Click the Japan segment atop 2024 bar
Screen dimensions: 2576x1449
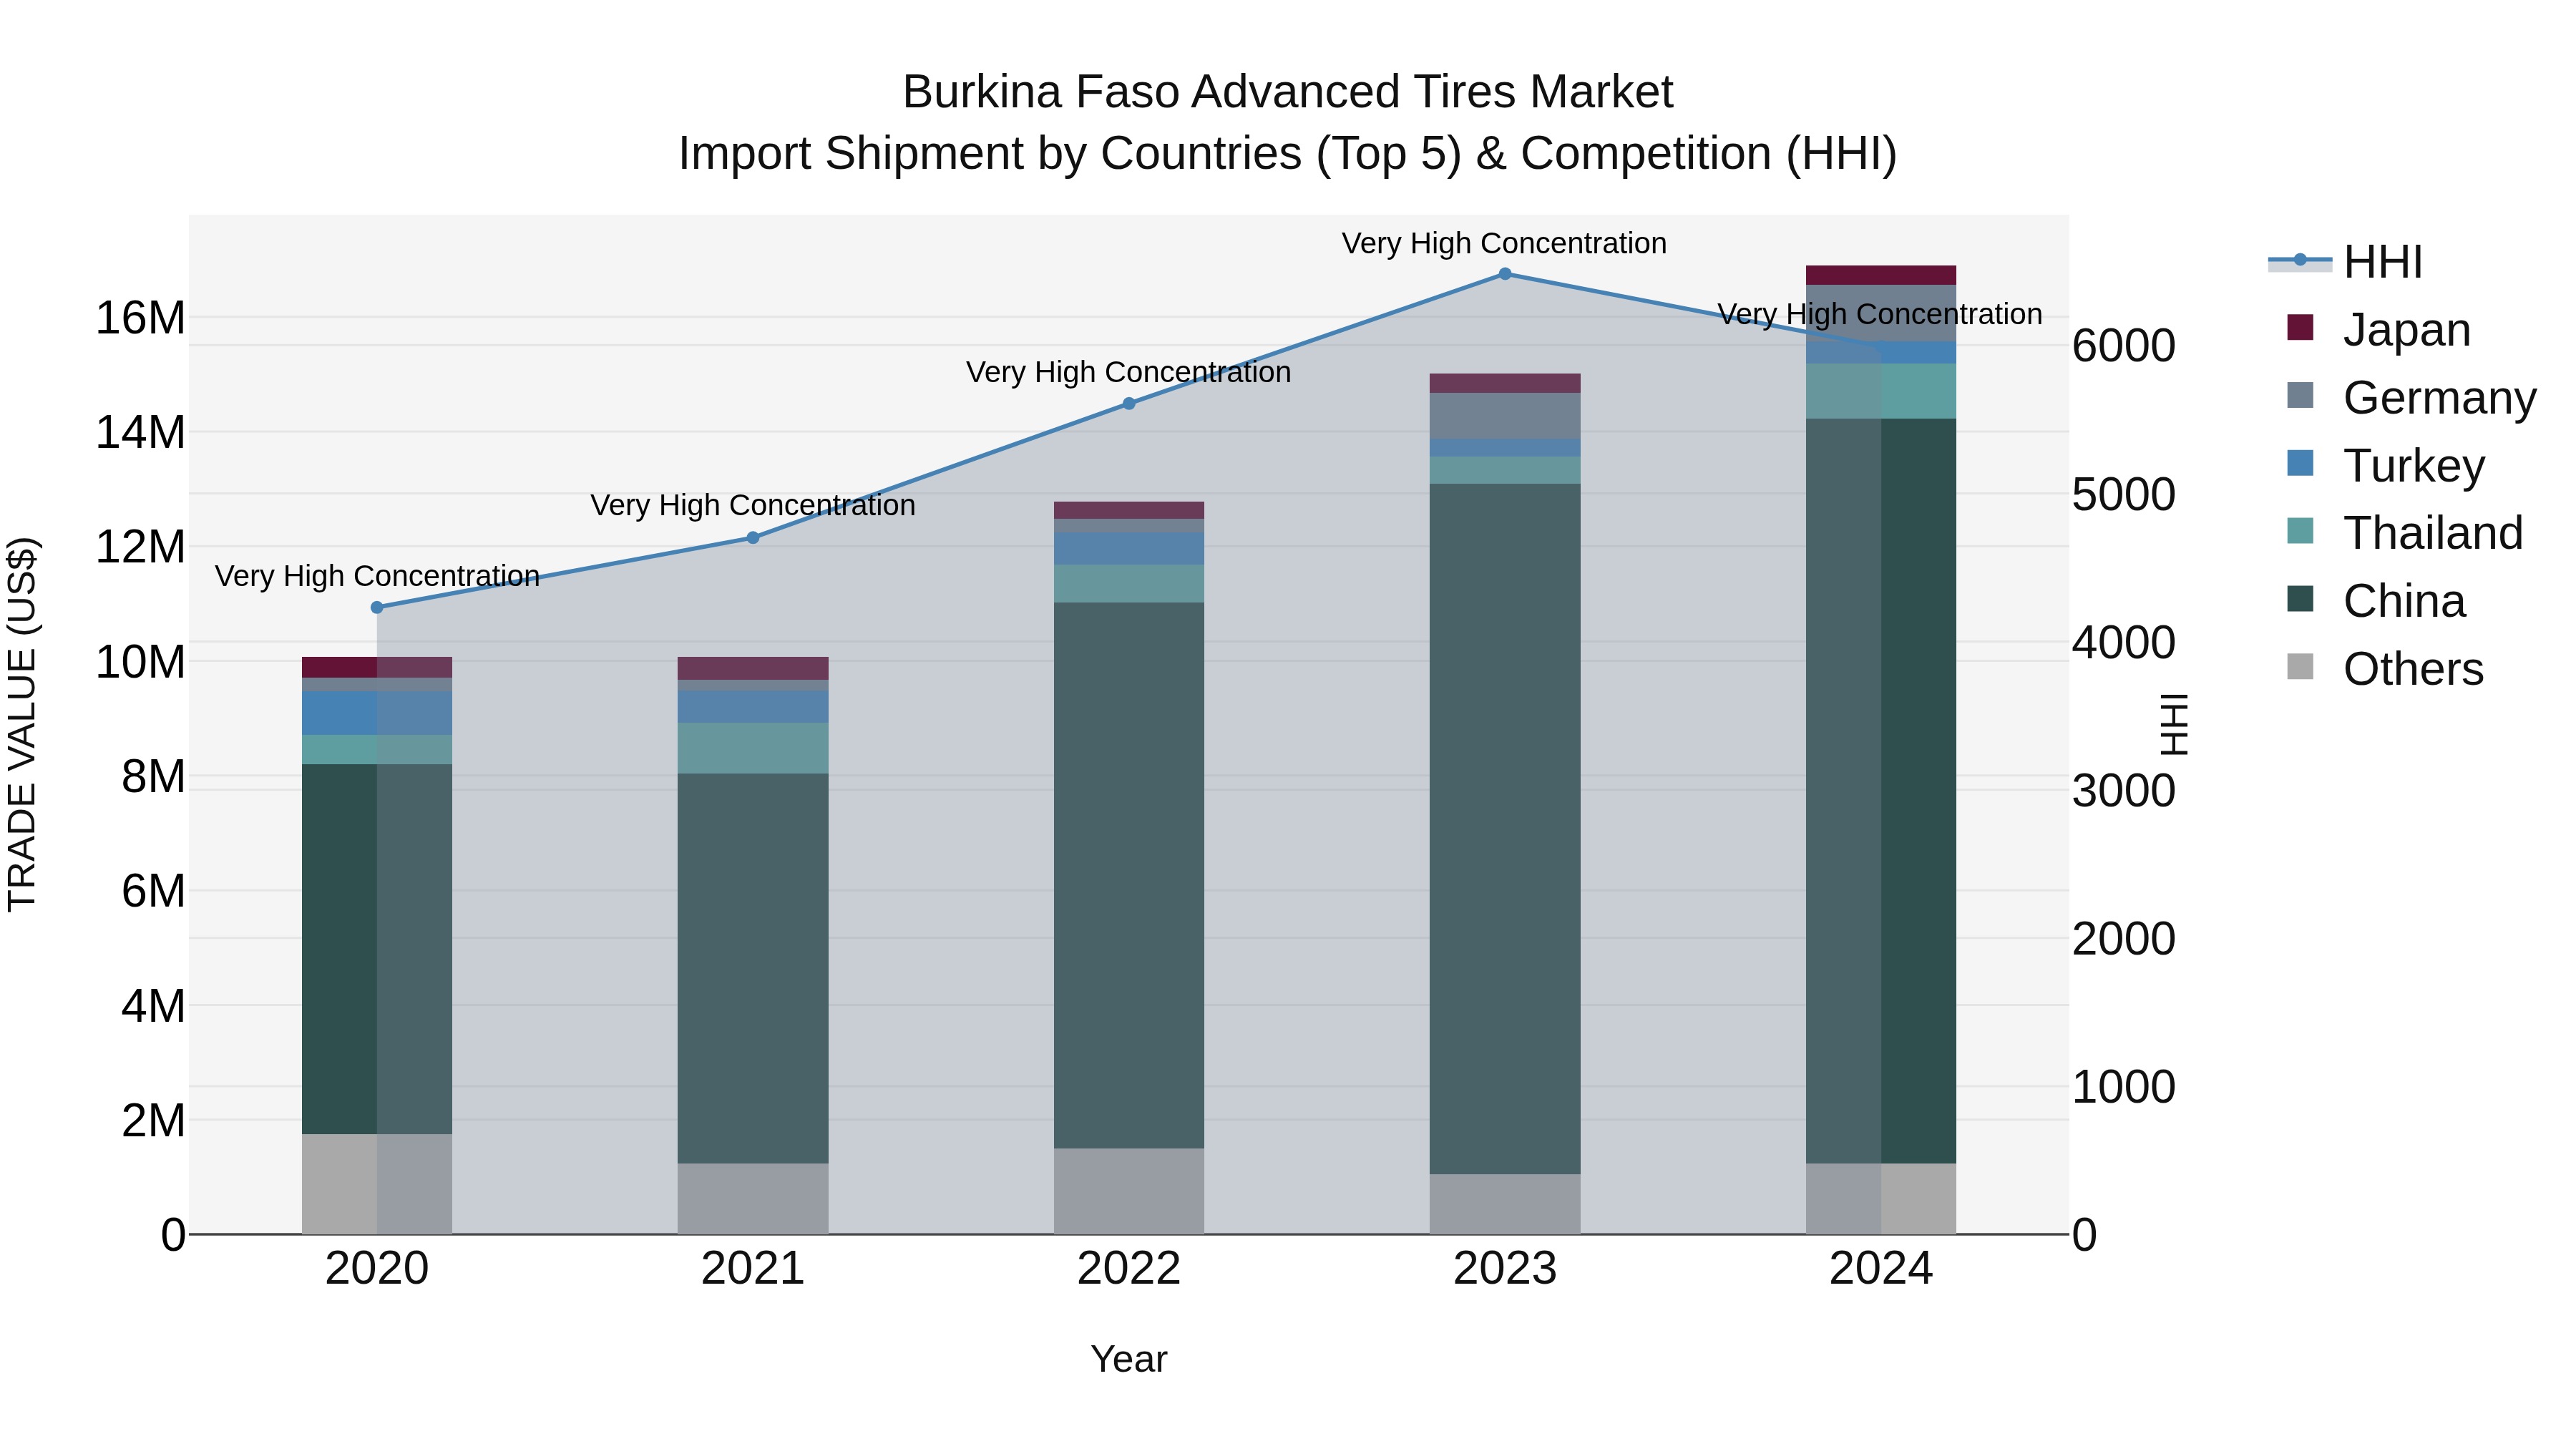point(1881,275)
